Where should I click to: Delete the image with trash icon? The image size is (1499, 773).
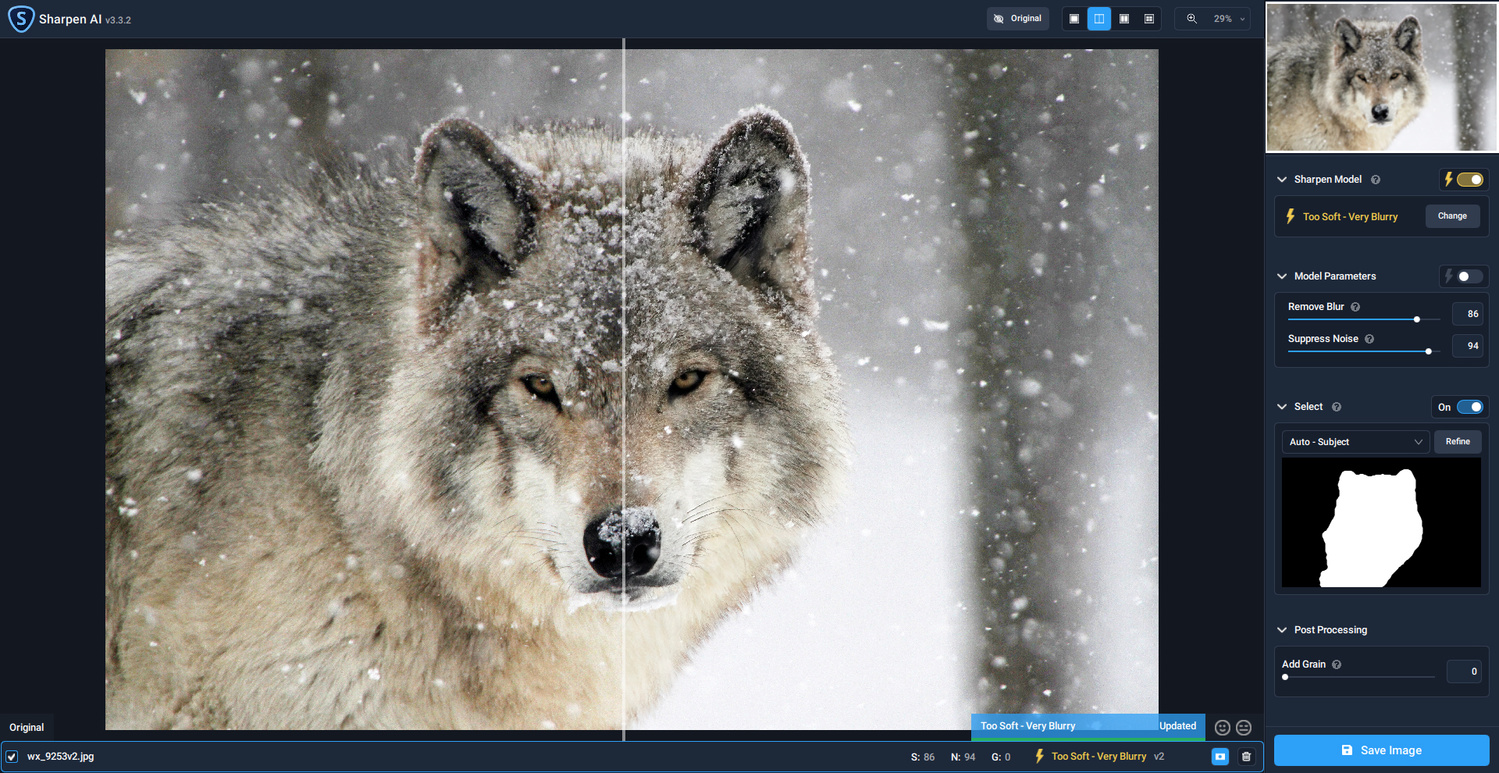pos(1246,757)
